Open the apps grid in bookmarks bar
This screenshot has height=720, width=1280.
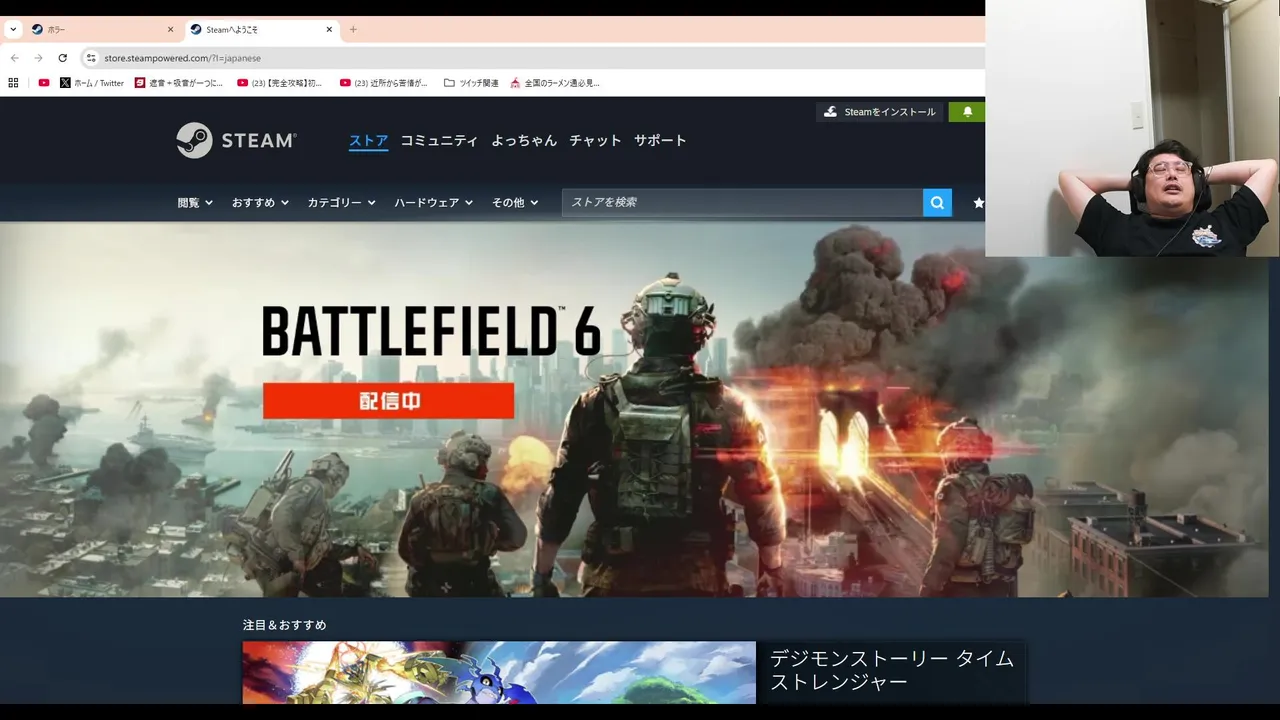14,83
